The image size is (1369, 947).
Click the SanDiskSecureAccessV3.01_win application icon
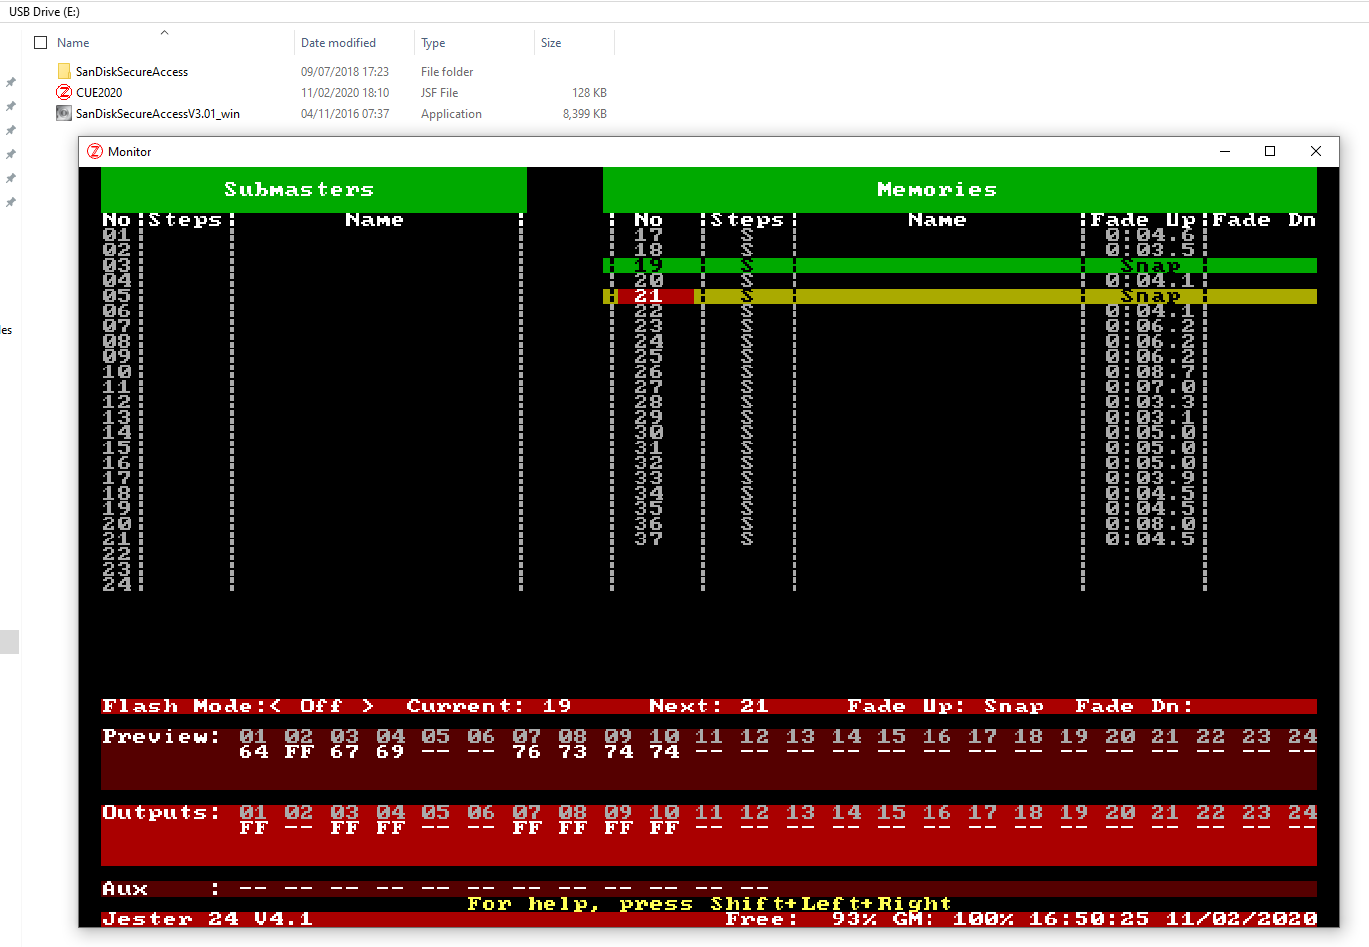64,114
